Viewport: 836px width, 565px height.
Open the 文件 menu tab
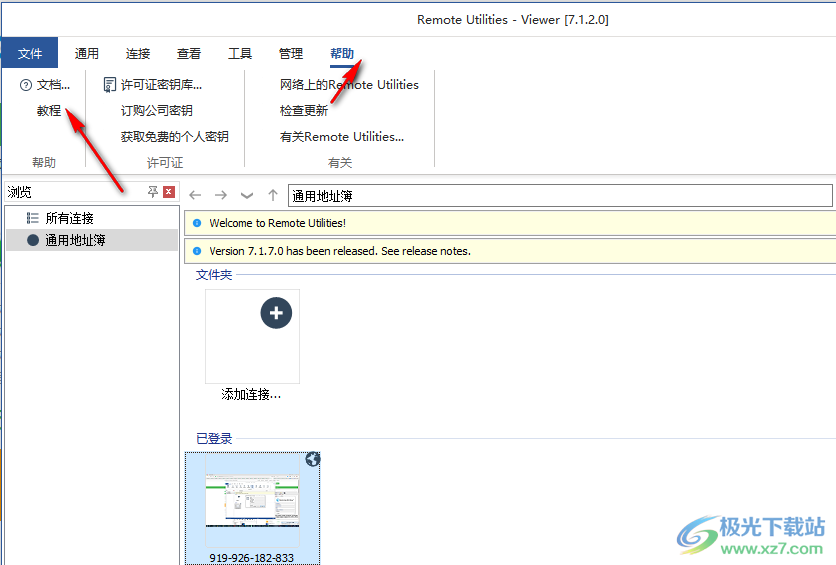pyautogui.click(x=30, y=53)
